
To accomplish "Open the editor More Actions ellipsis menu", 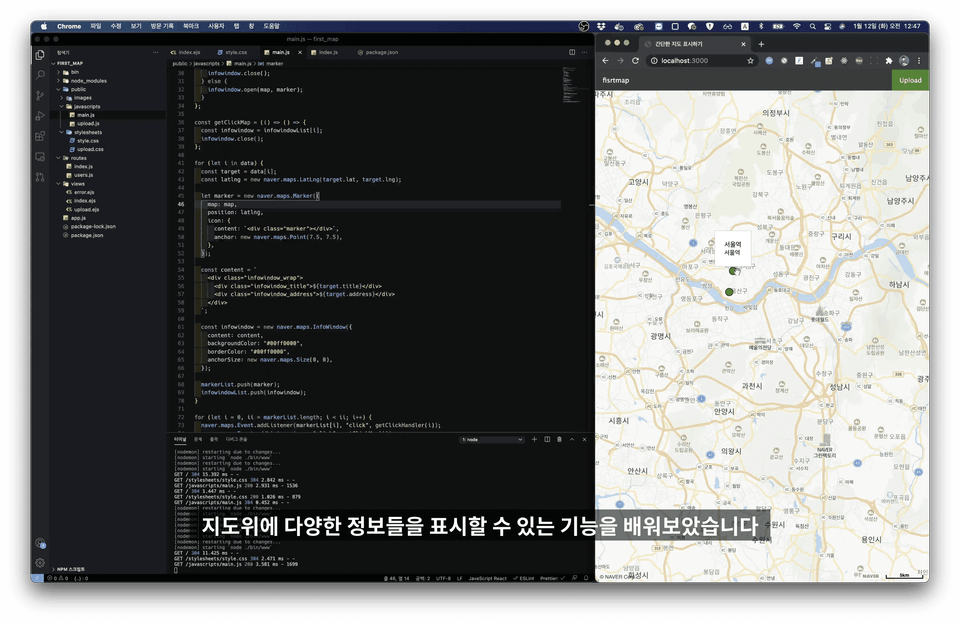I will pos(584,52).
